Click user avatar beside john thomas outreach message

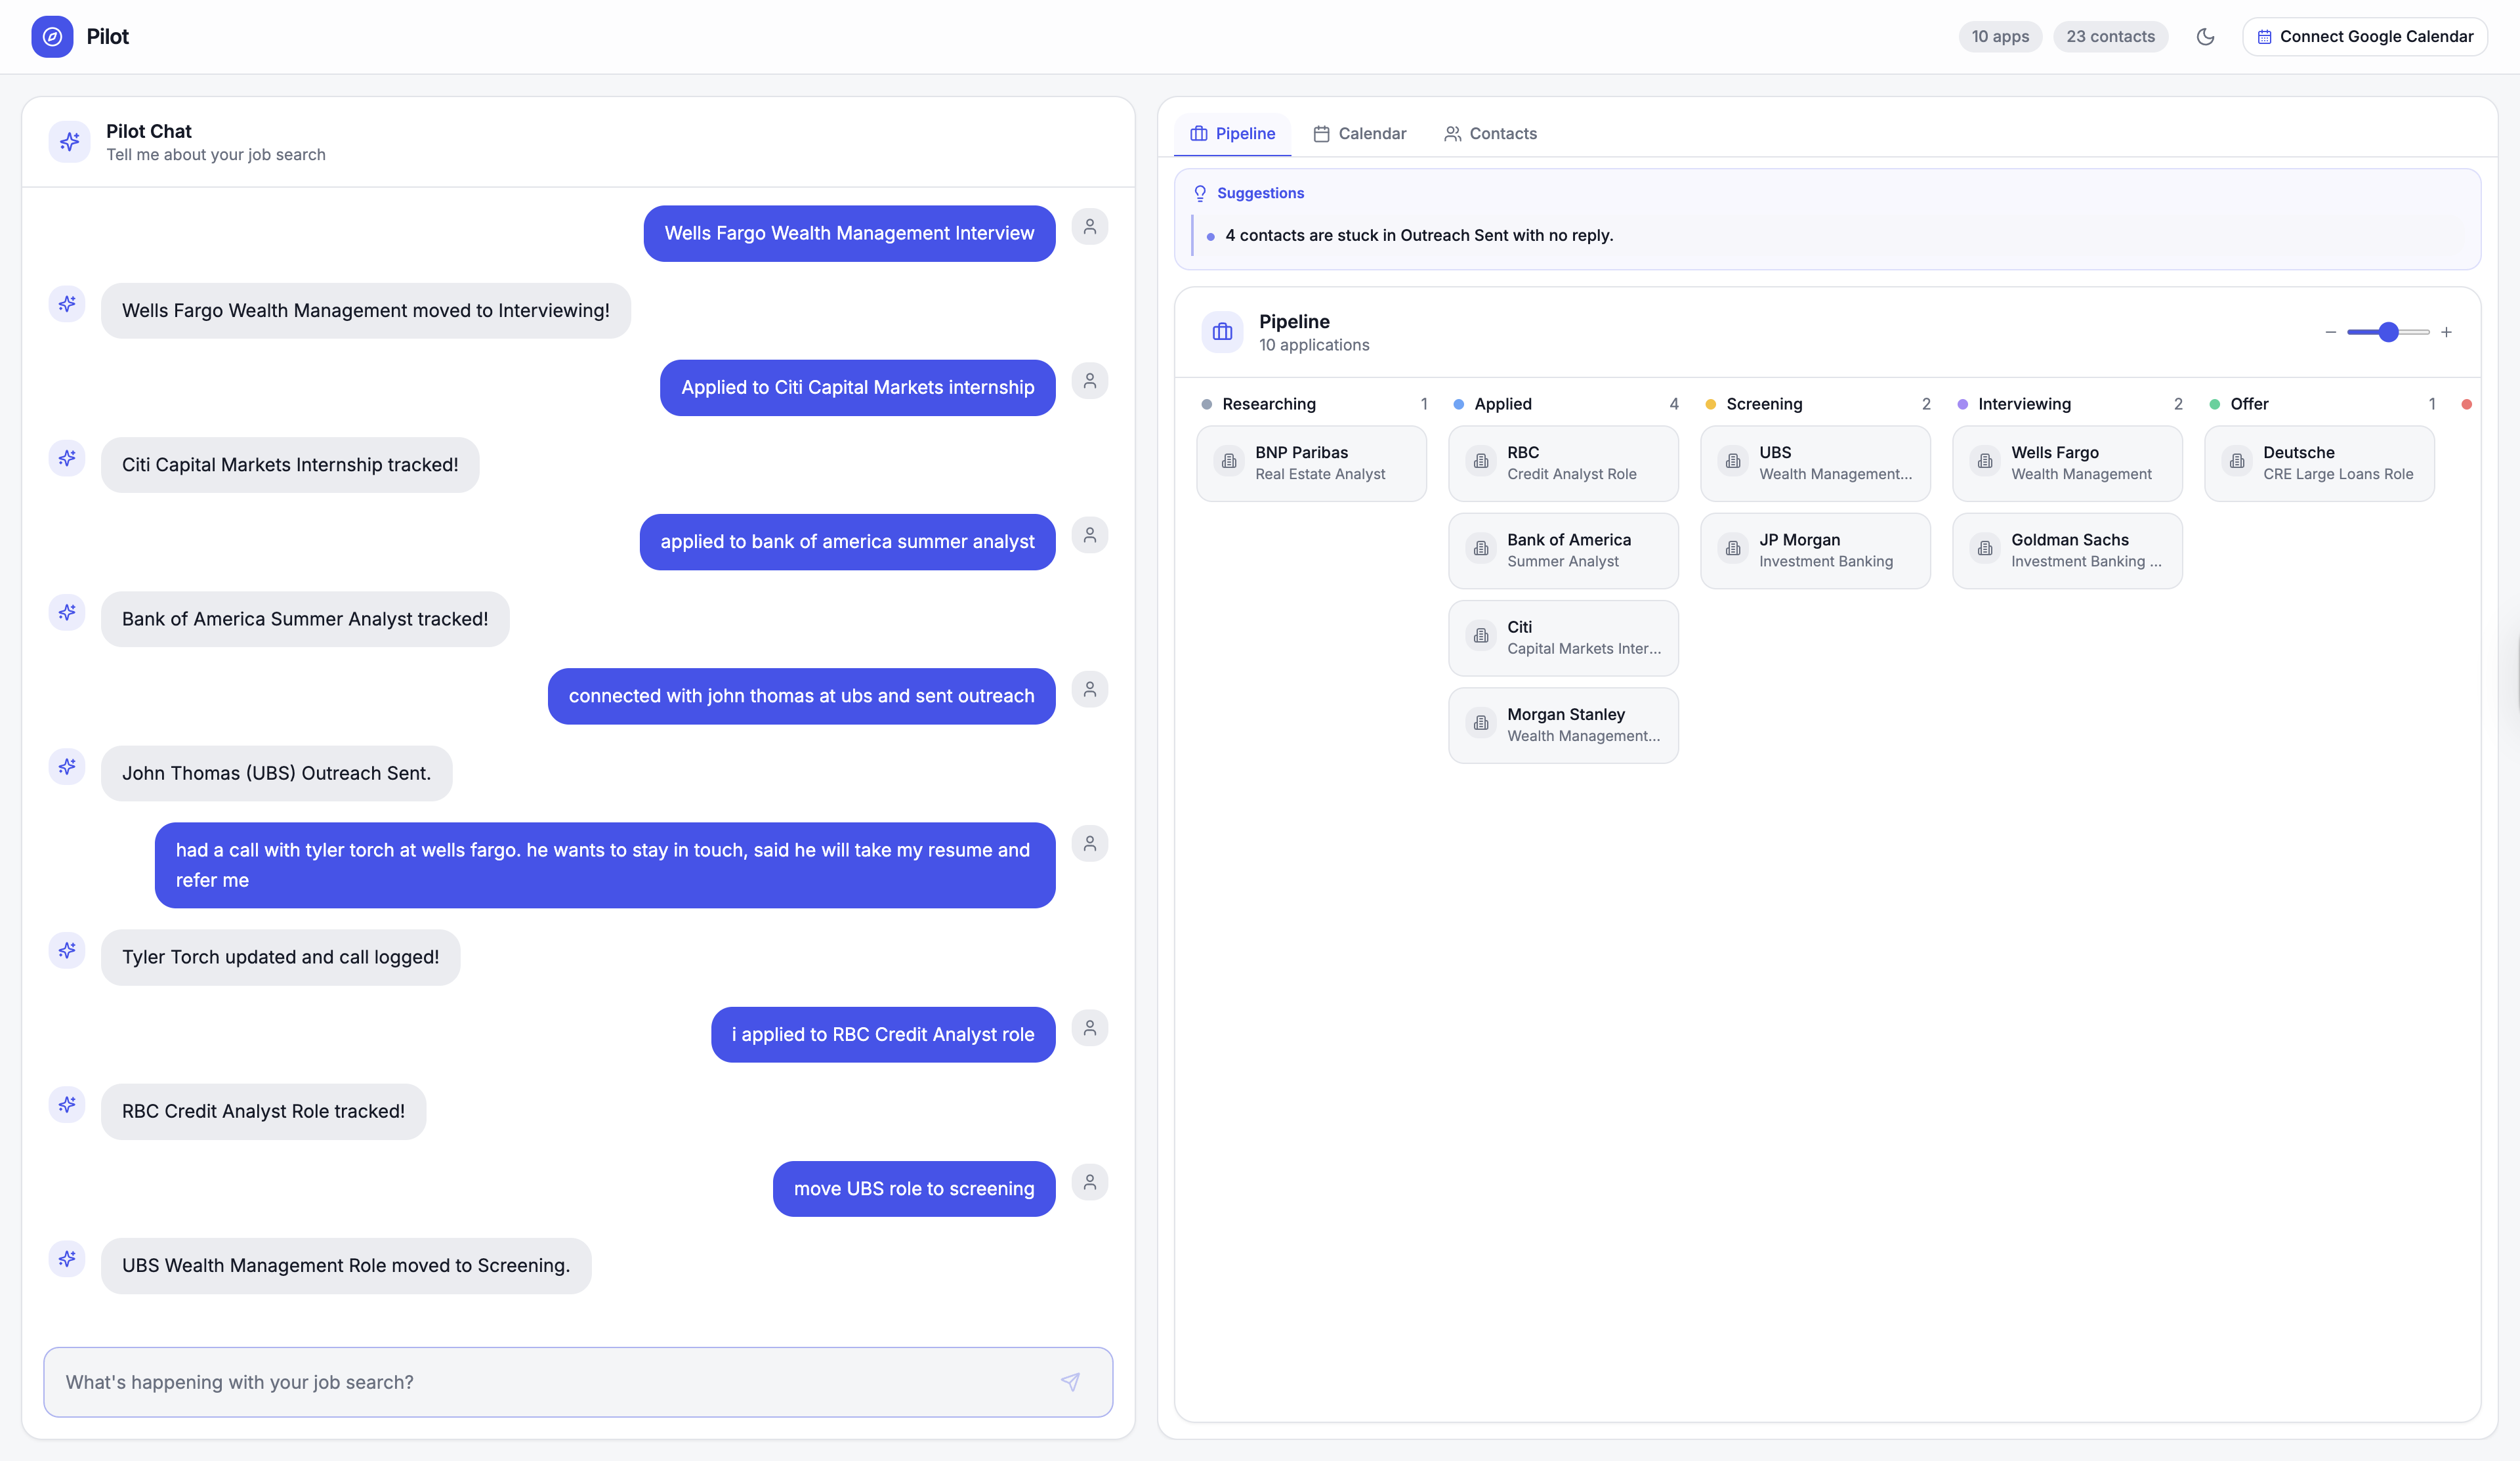coord(1089,689)
